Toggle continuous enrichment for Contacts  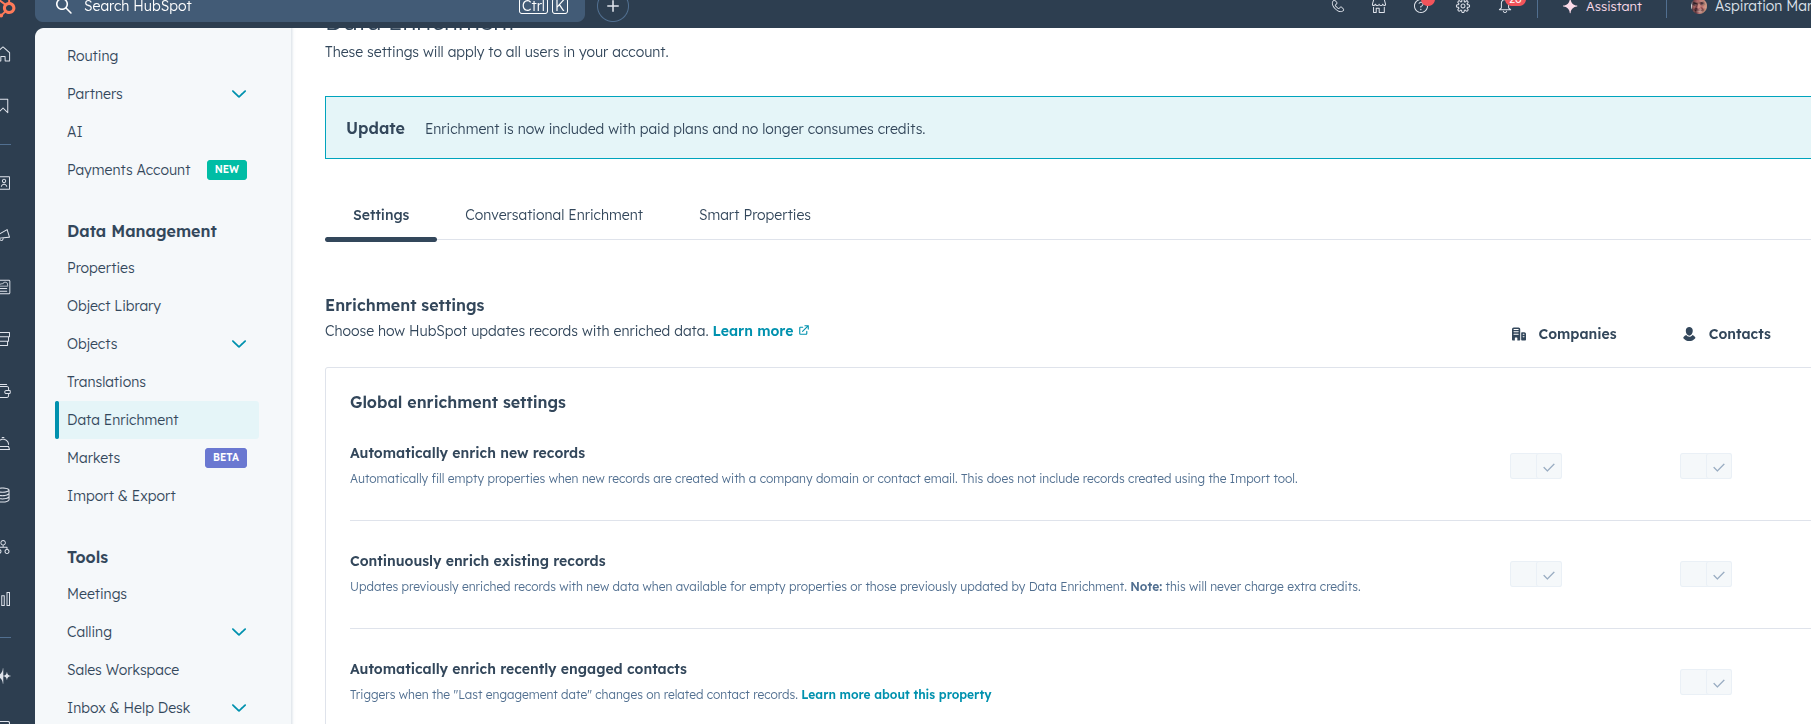coord(1706,574)
